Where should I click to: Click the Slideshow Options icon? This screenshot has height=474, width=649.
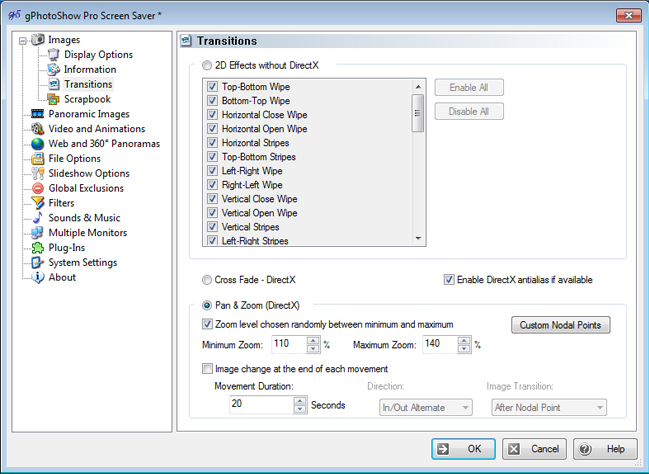pos(37,173)
